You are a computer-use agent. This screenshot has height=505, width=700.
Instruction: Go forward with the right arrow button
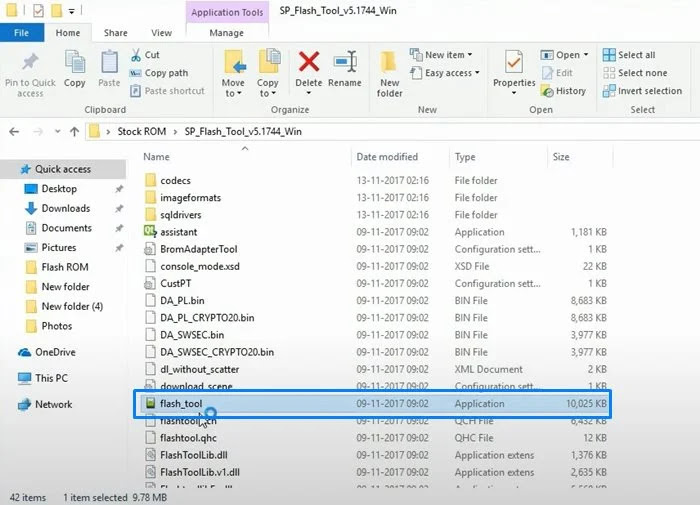pos(38,132)
